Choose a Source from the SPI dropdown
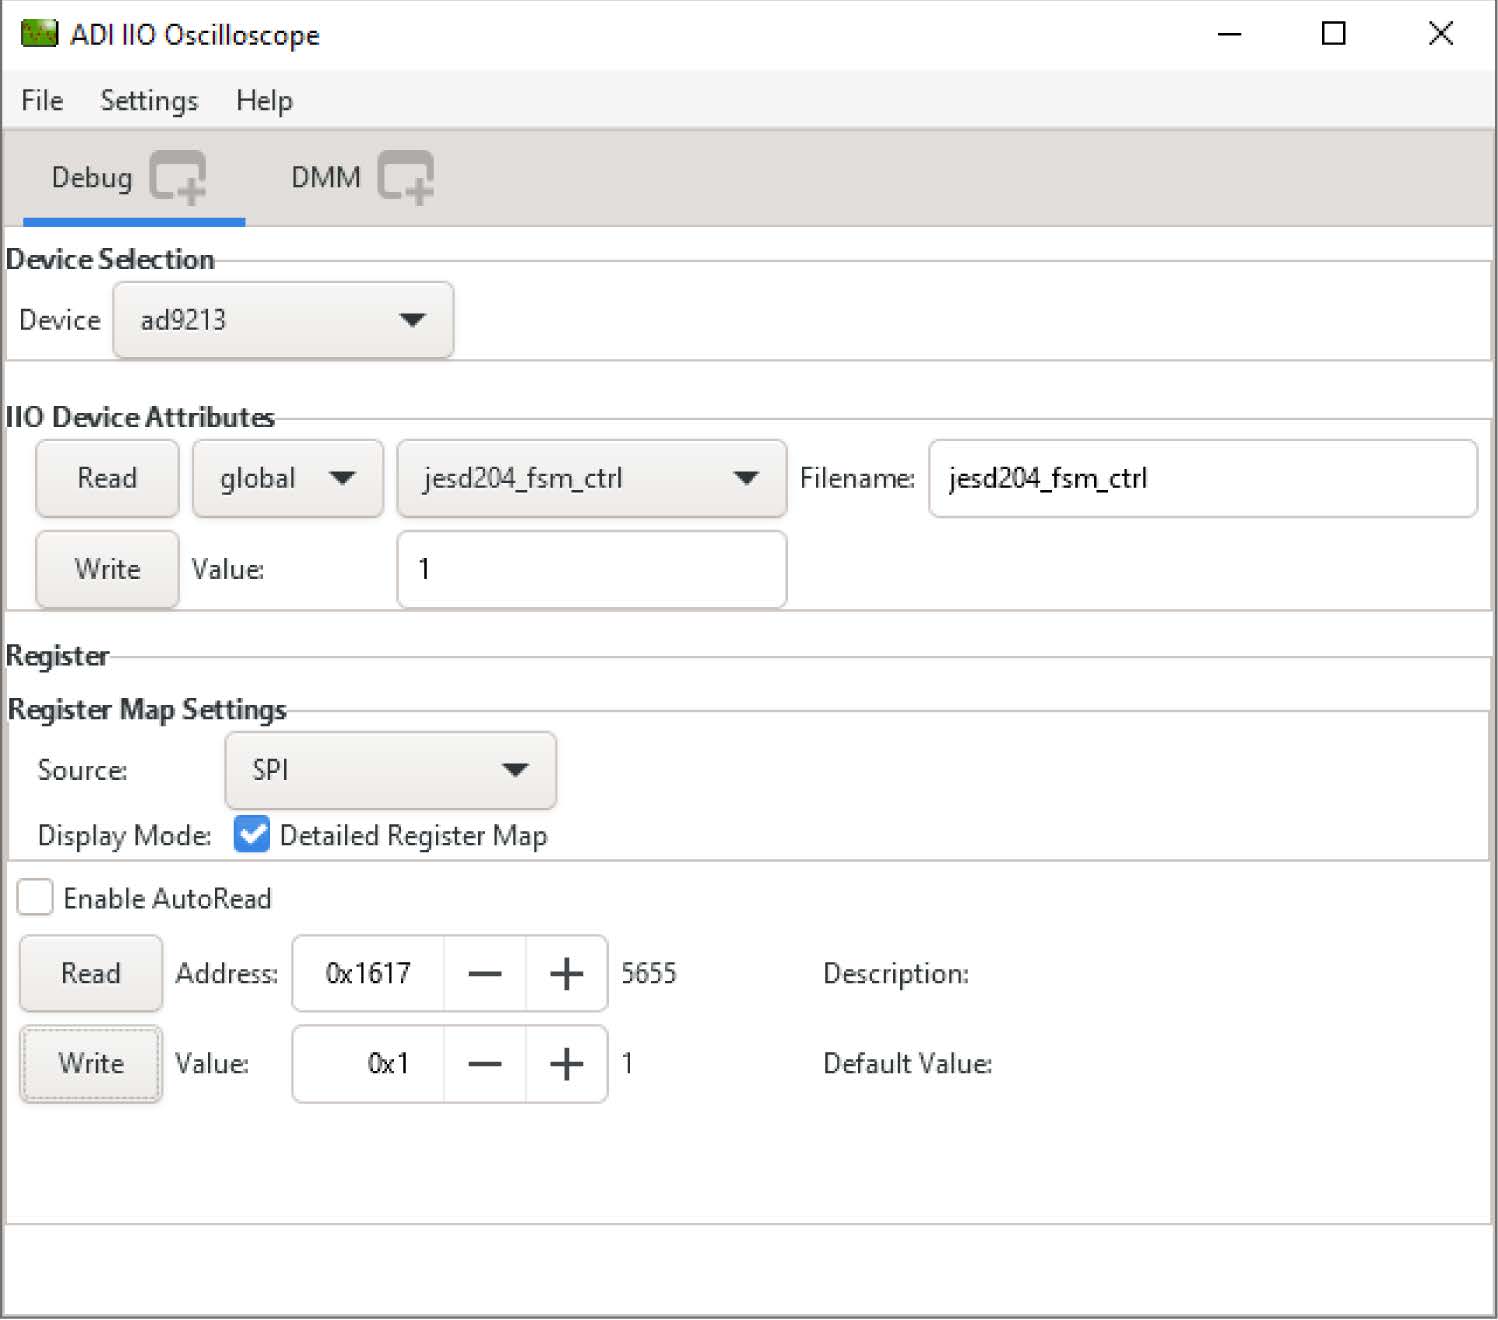Image resolution: width=1498 pixels, height=1320 pixels. [390, 770]
